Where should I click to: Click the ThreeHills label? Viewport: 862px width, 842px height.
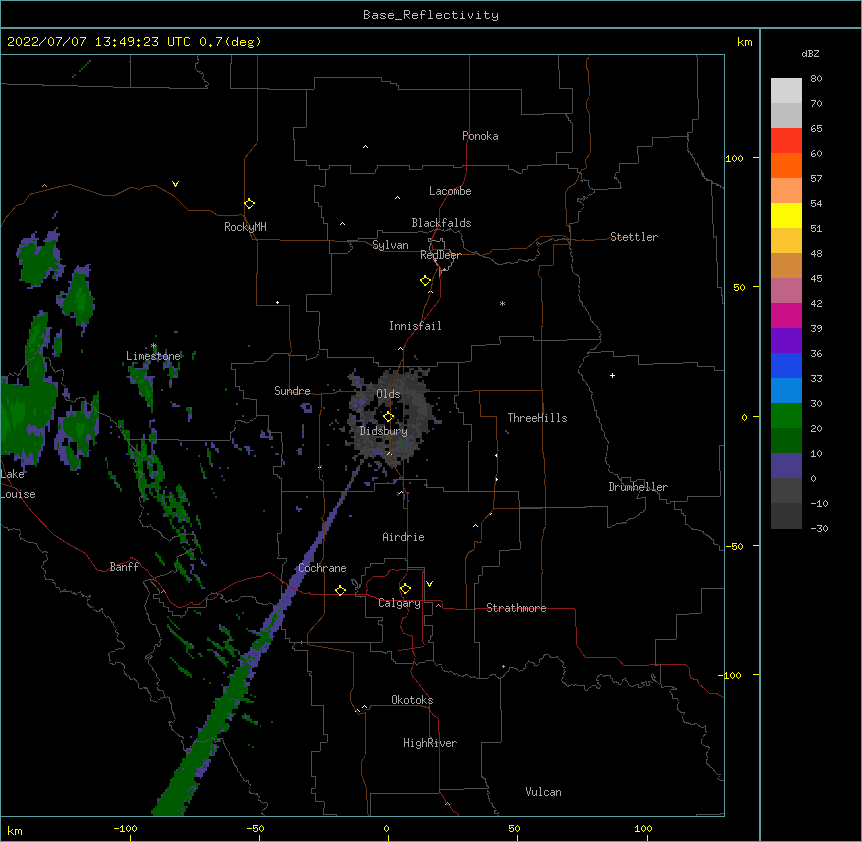[x=537, y=418]
